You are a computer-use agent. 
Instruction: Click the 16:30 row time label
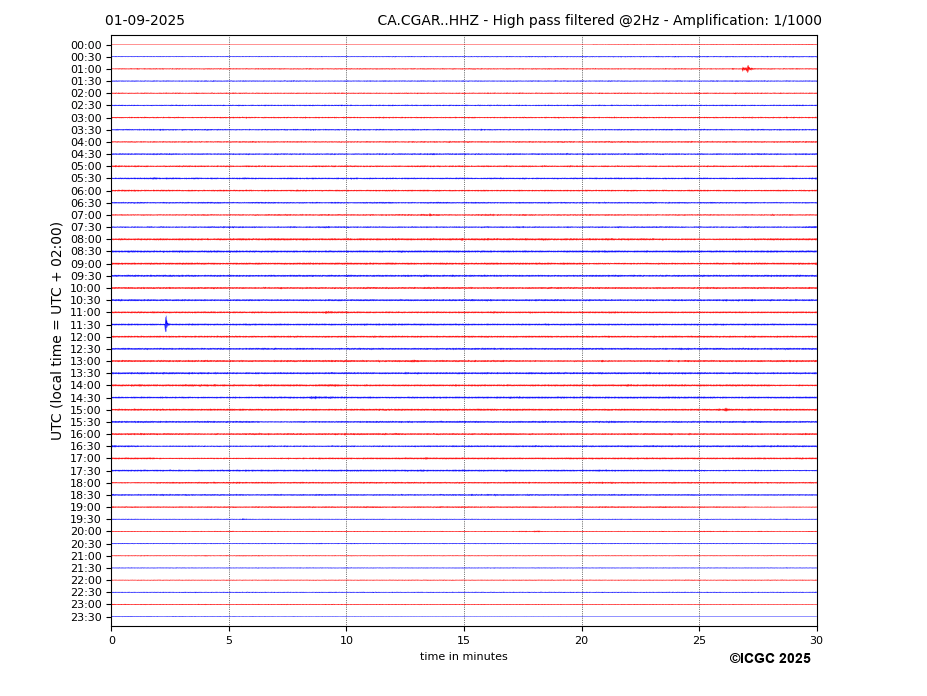(x=86, y=446)
